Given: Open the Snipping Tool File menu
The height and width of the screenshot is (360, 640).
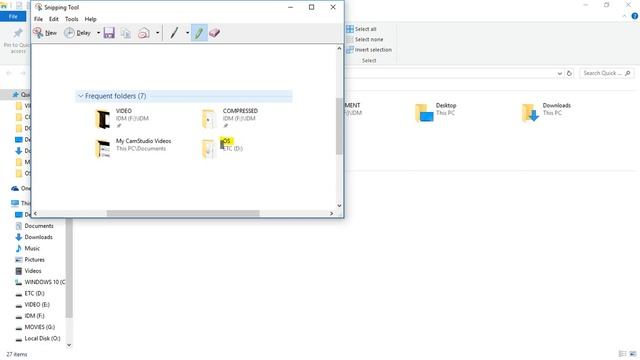Looking at the screenshot, I should tap(38, 19).
